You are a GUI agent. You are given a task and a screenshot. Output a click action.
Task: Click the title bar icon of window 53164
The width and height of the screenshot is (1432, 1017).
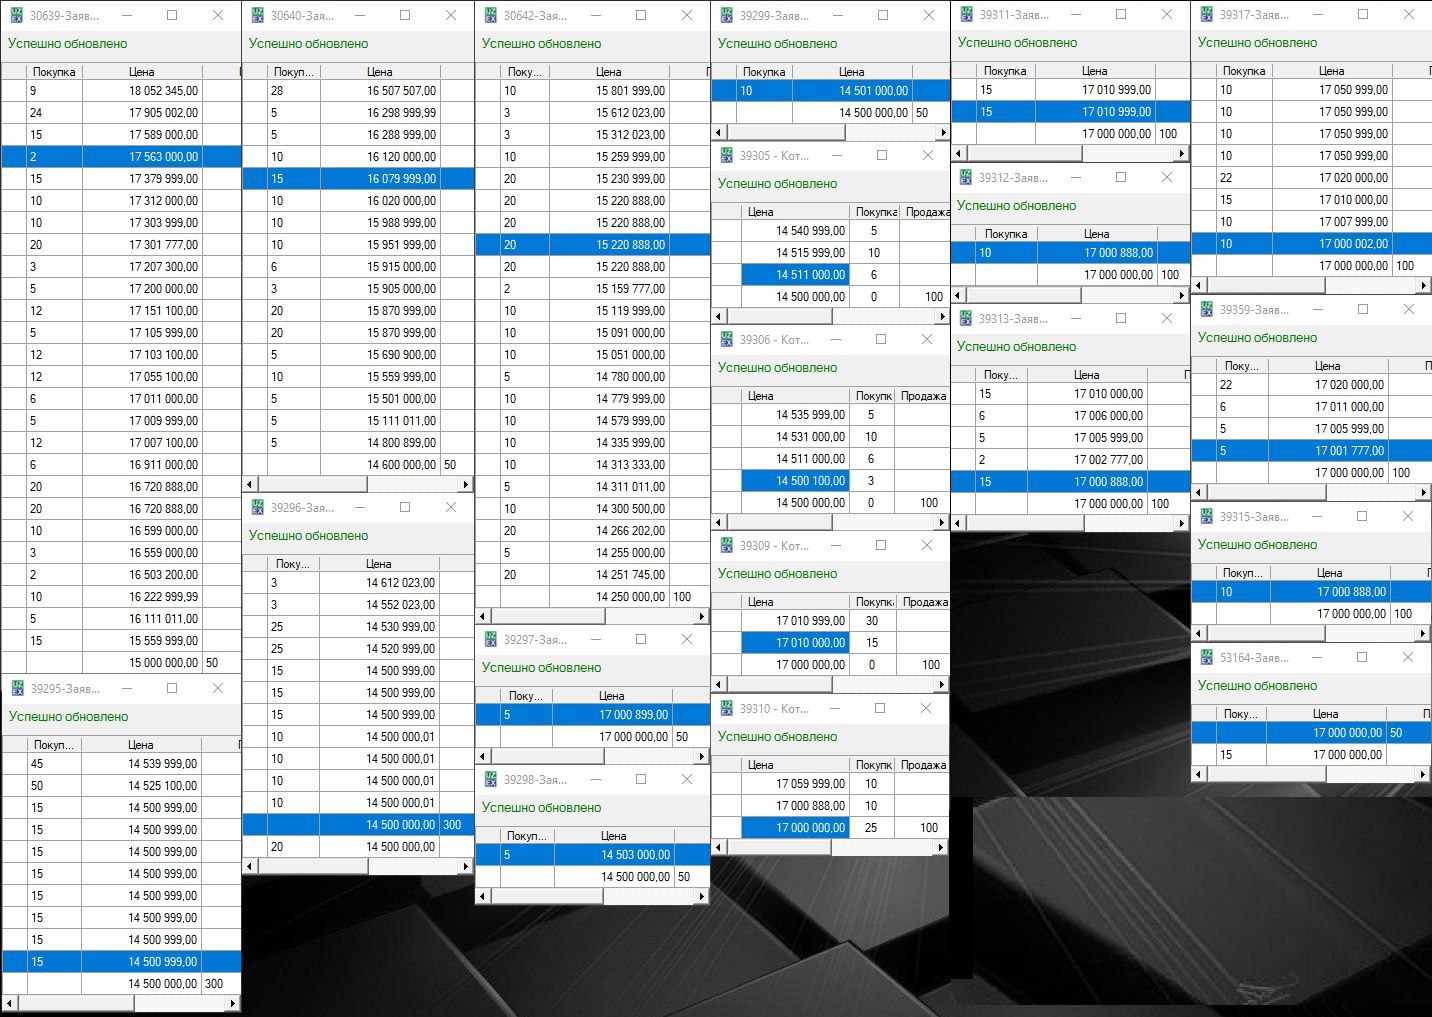click(1206, 657)
